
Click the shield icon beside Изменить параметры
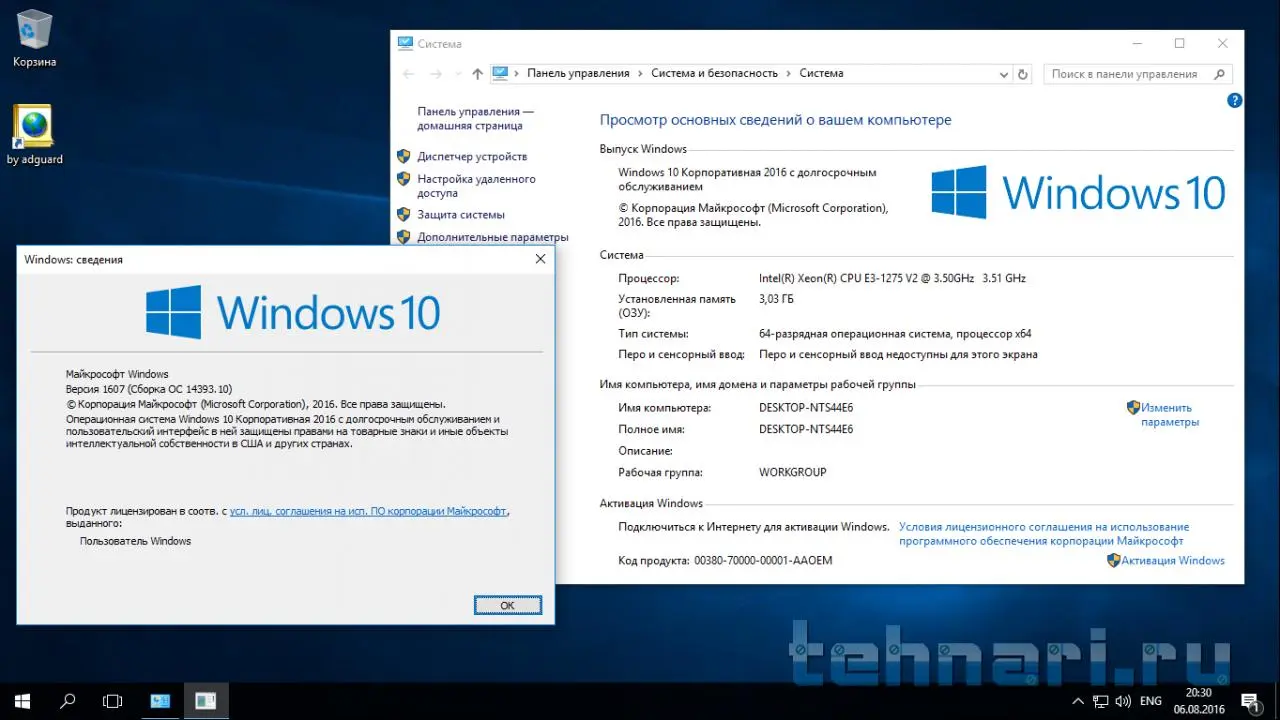pos(1133,407)
